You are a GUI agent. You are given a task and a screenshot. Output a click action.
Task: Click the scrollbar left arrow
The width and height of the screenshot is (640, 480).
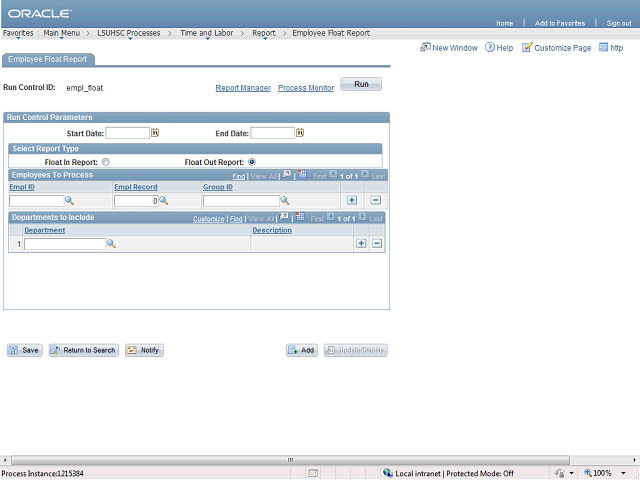4,460
